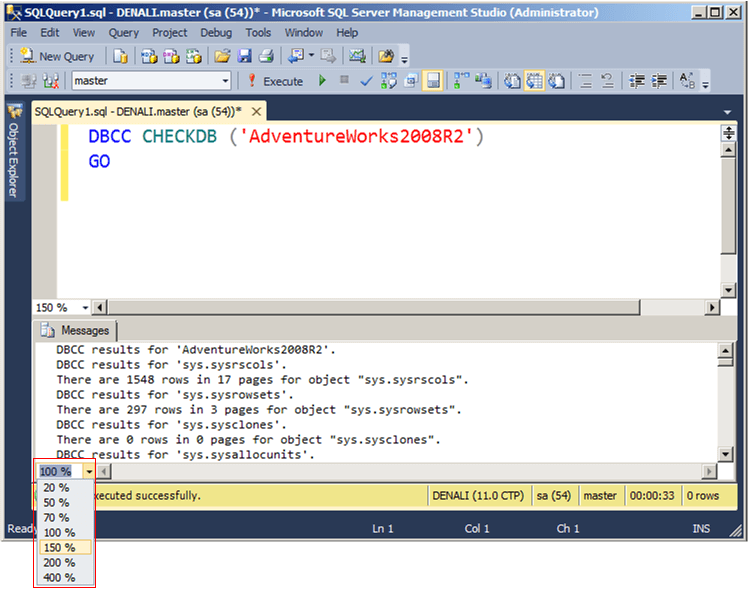Open Database Engine Query icon

click(120, 56)
